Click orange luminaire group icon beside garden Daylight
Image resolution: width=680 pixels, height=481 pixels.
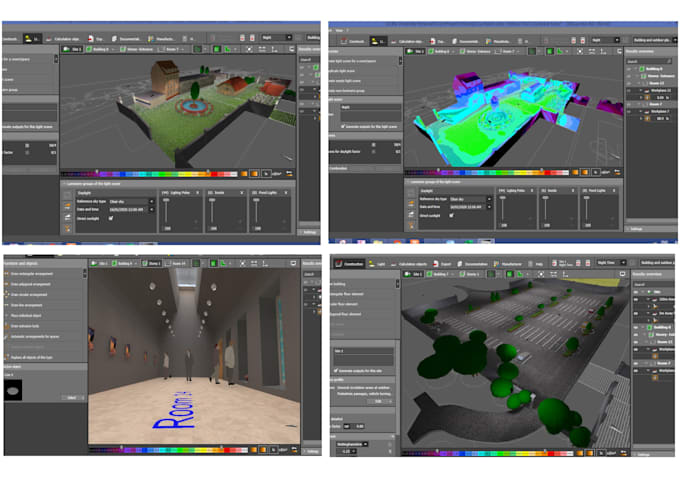coord(68,206)
